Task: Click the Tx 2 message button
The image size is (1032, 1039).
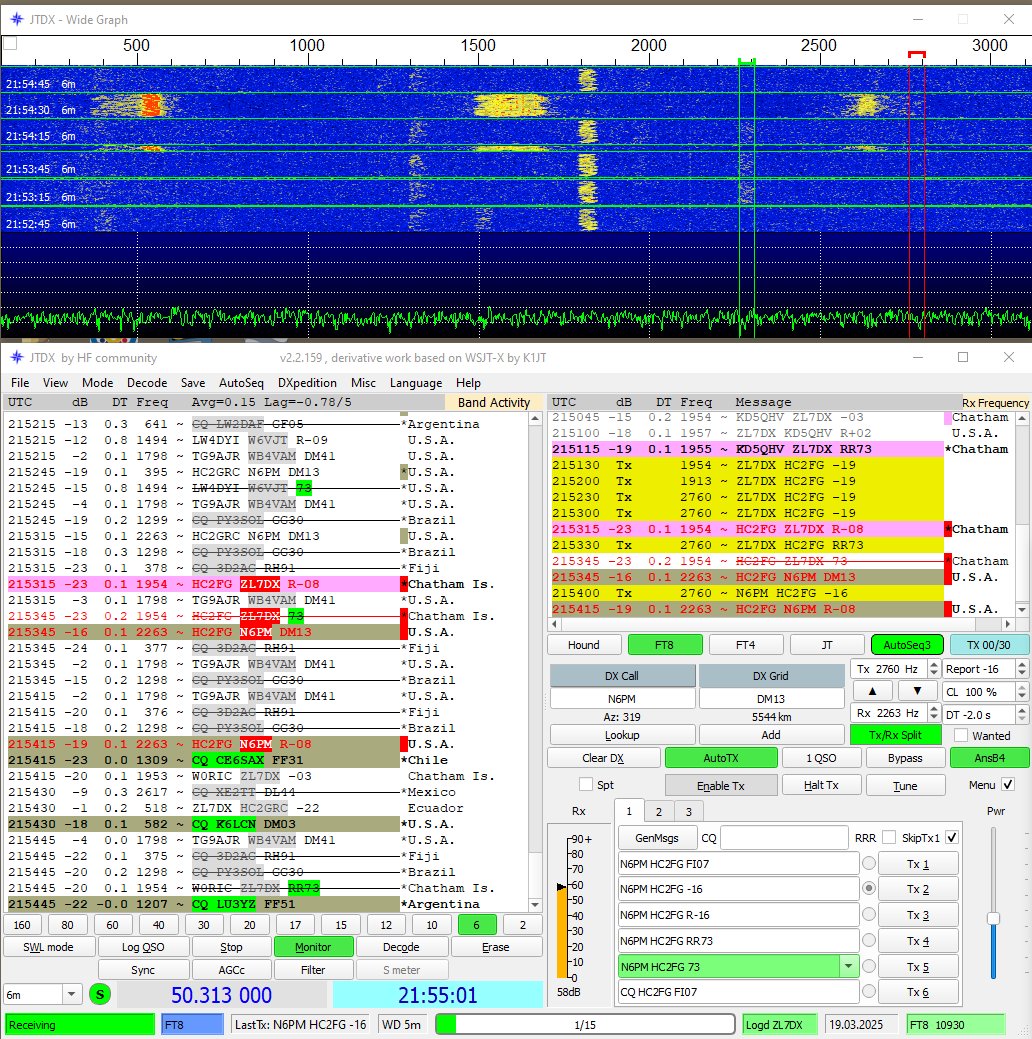Action: click(x=918, y=889)
